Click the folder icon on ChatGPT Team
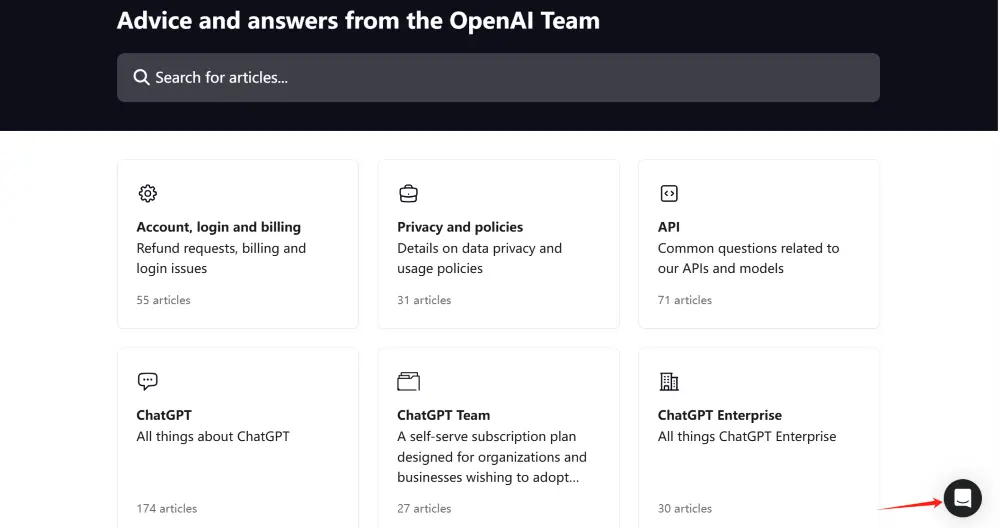Screen dimensions: 1000x528 tap(408, 381)
